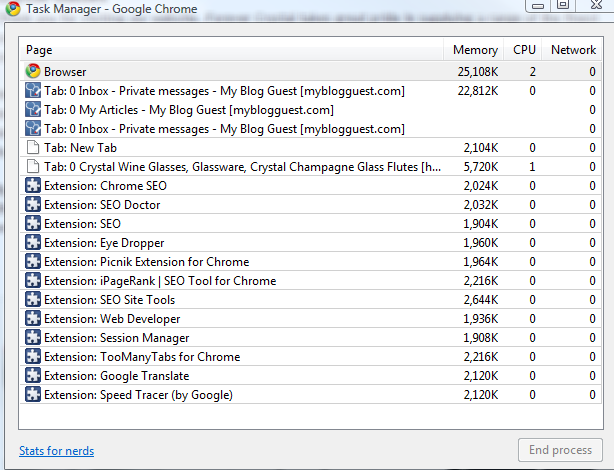
Task: Click the puzzle icon for SEO Site Tools
Action: [33, 299]
